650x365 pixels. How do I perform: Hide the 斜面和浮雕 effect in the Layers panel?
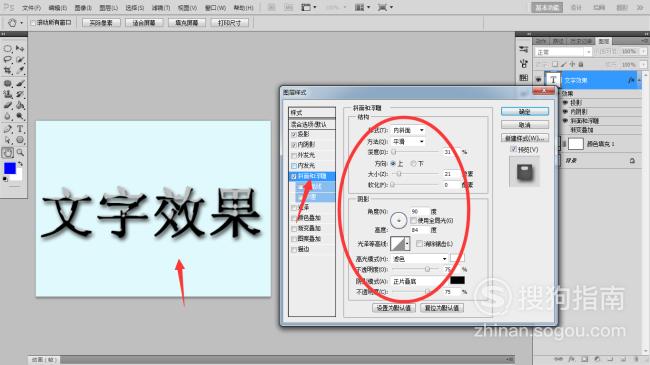tap(565, 121)
